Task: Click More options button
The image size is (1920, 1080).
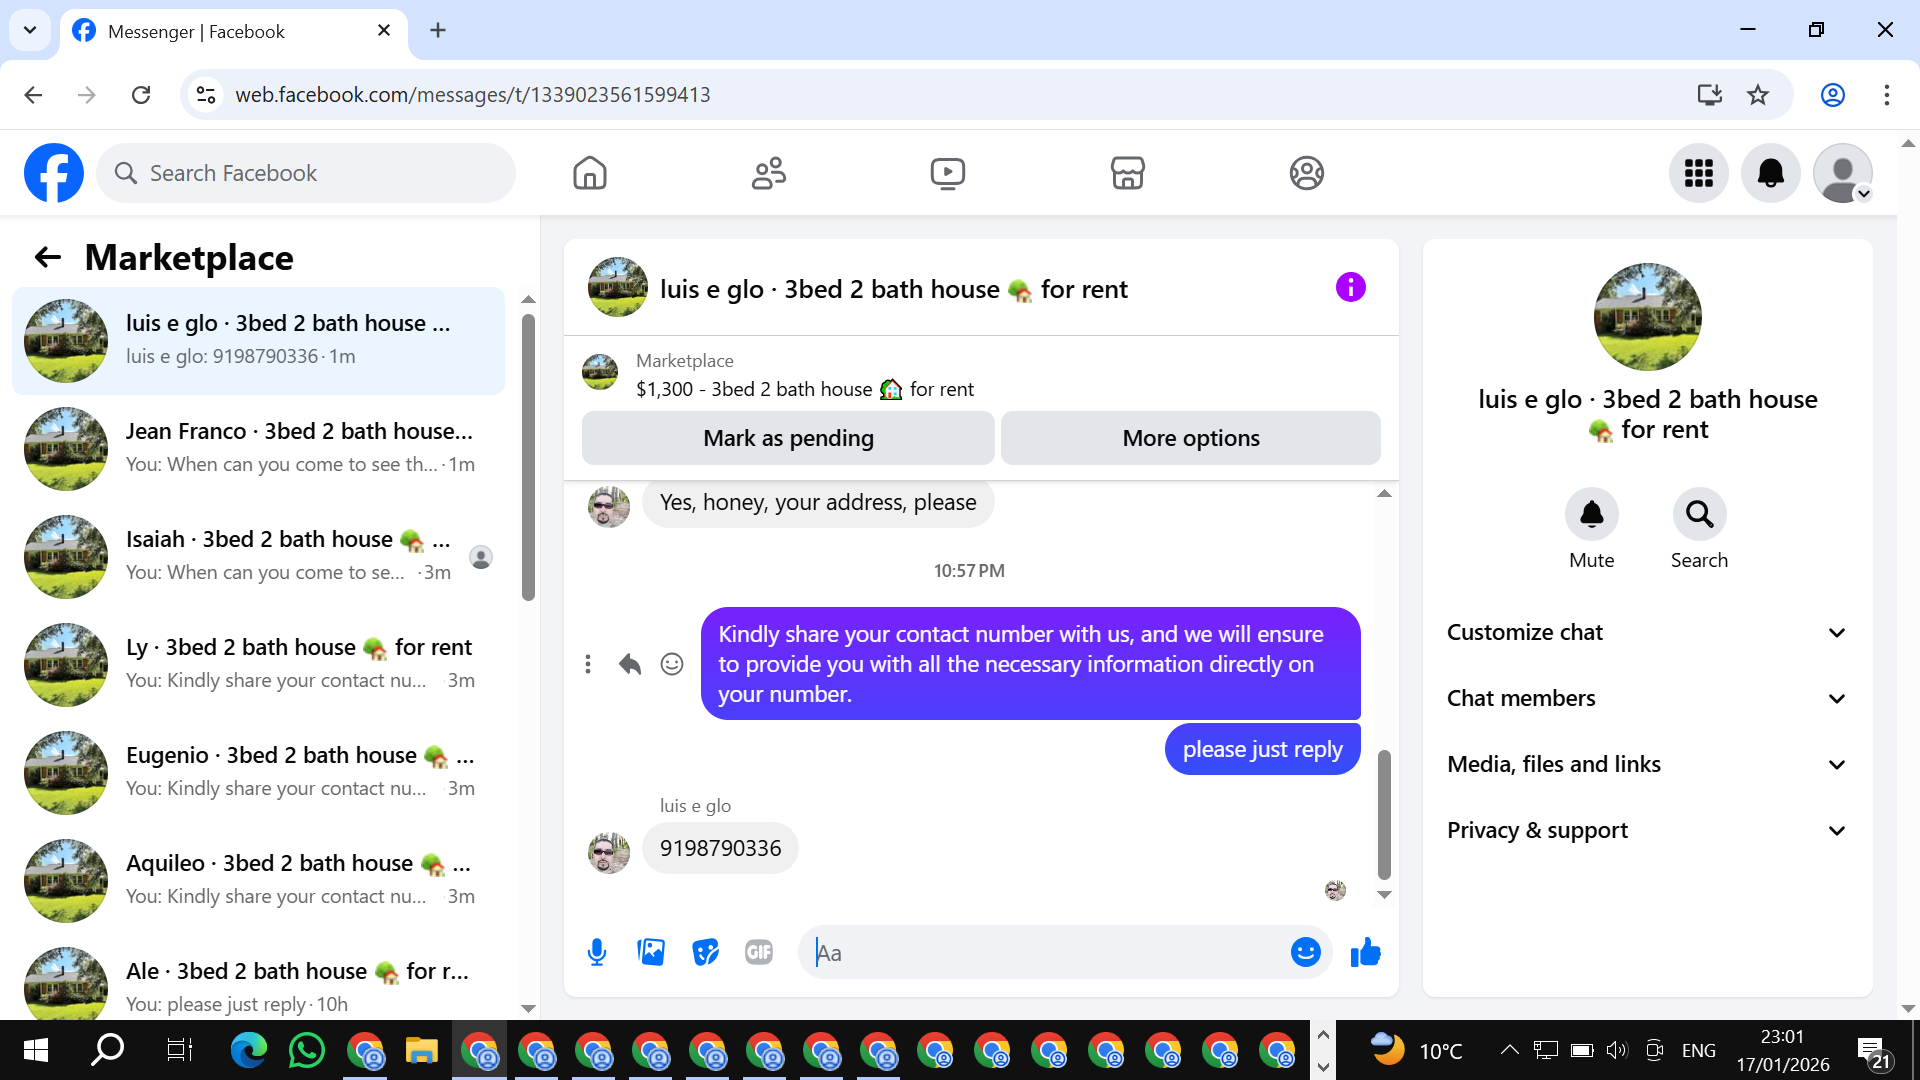Action: coord(1190,438)
